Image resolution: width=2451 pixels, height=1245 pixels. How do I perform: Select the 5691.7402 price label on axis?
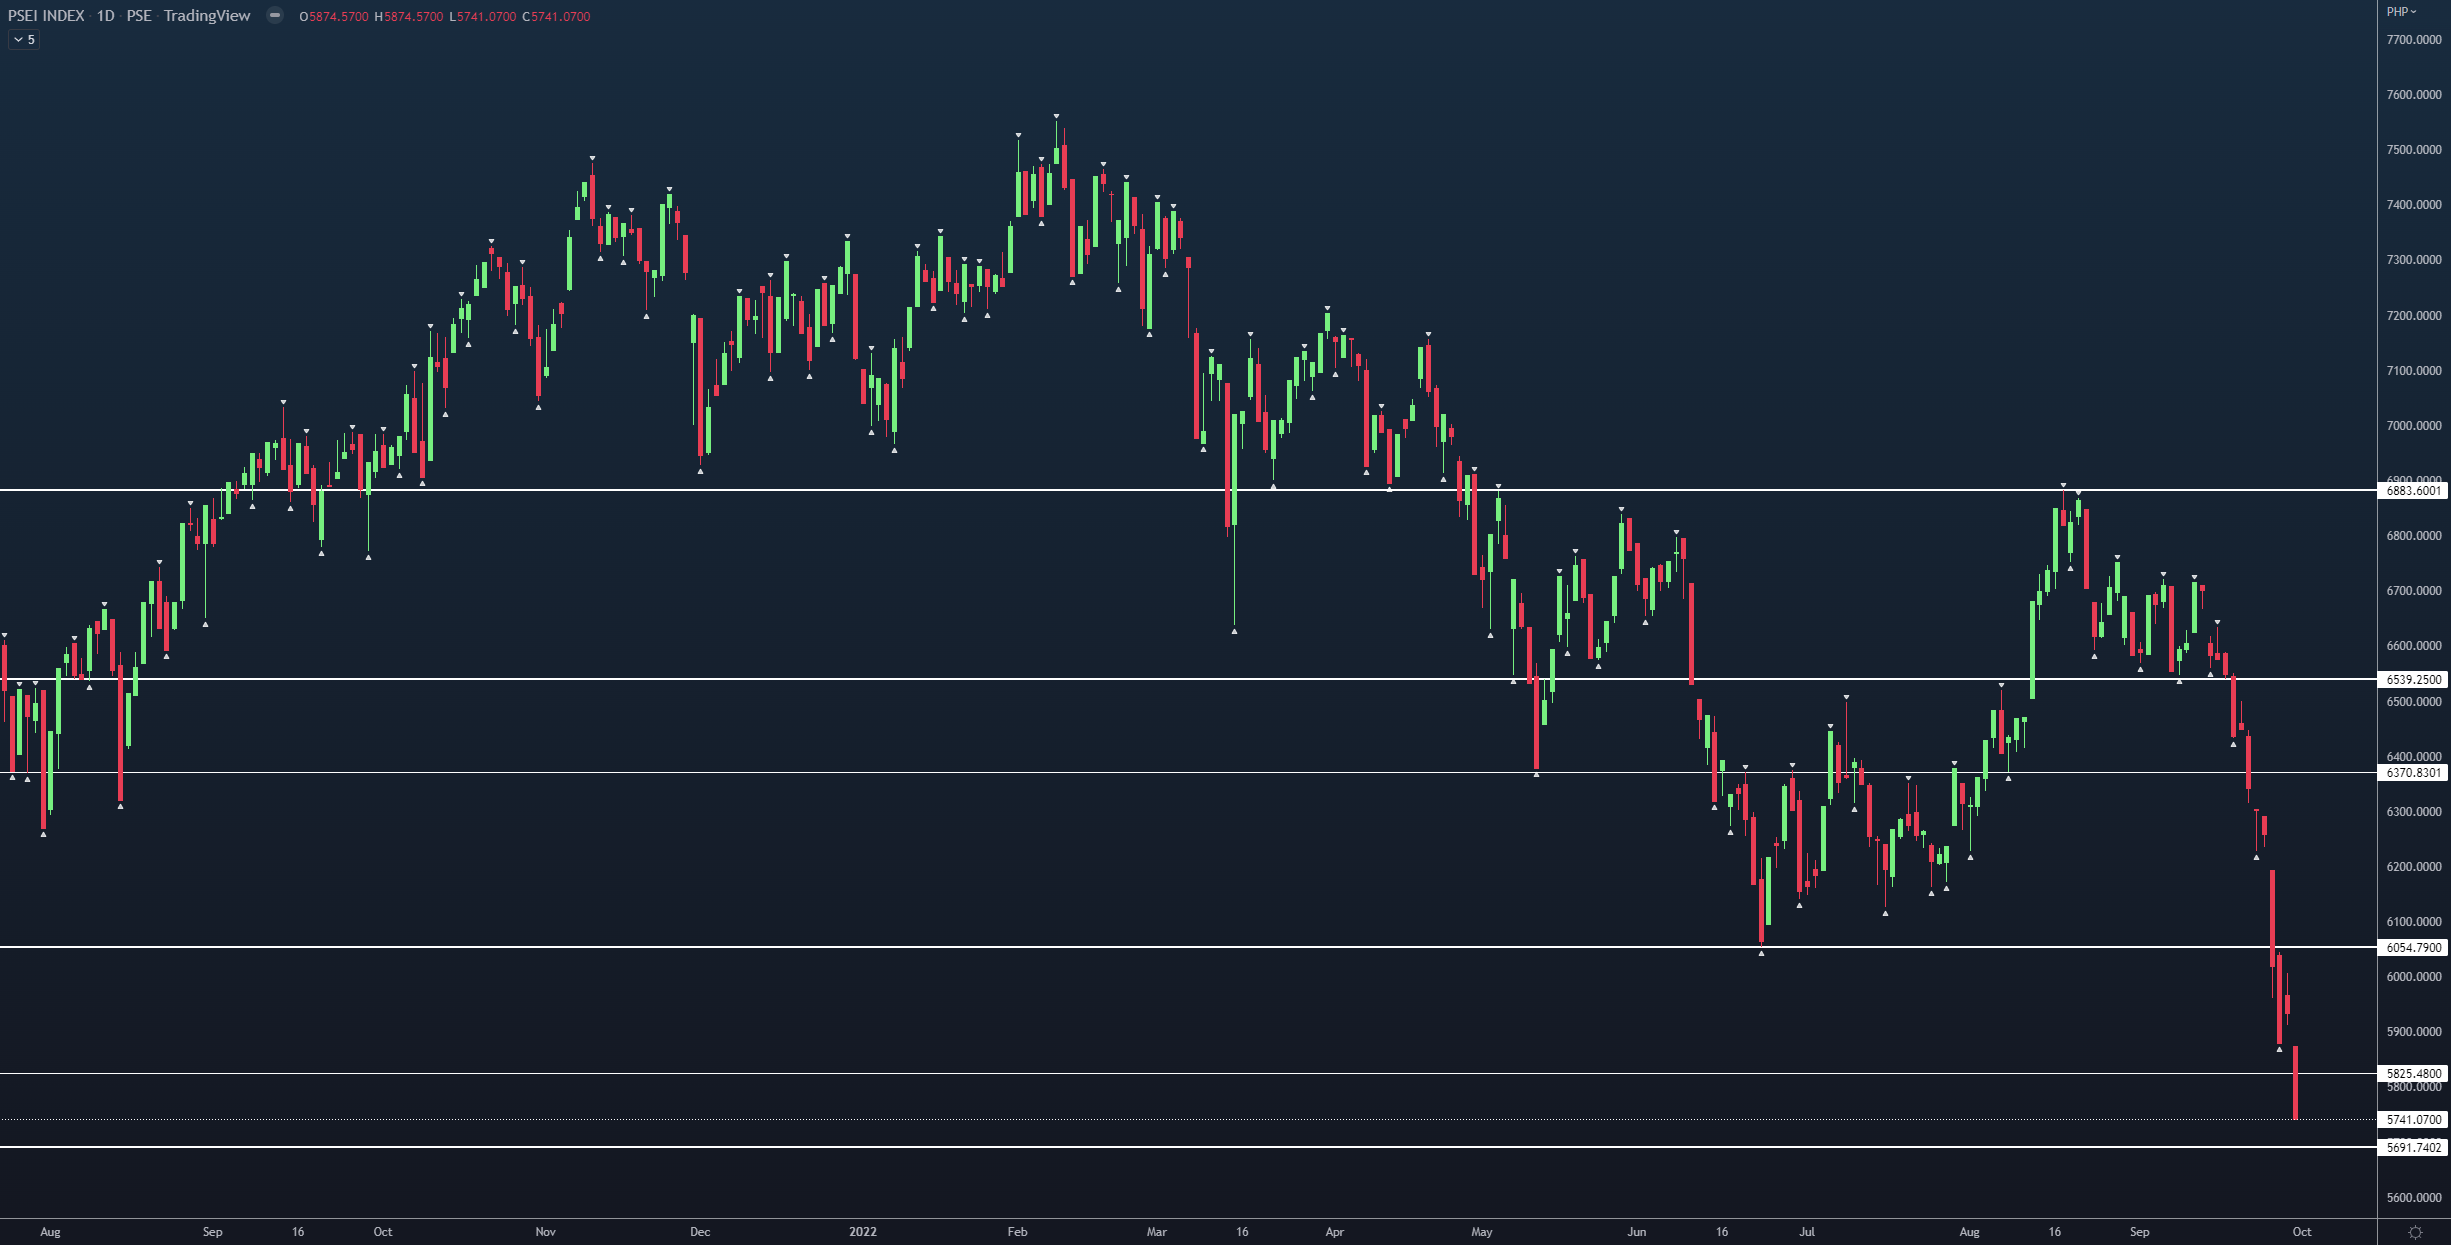pos(2413,1147)
